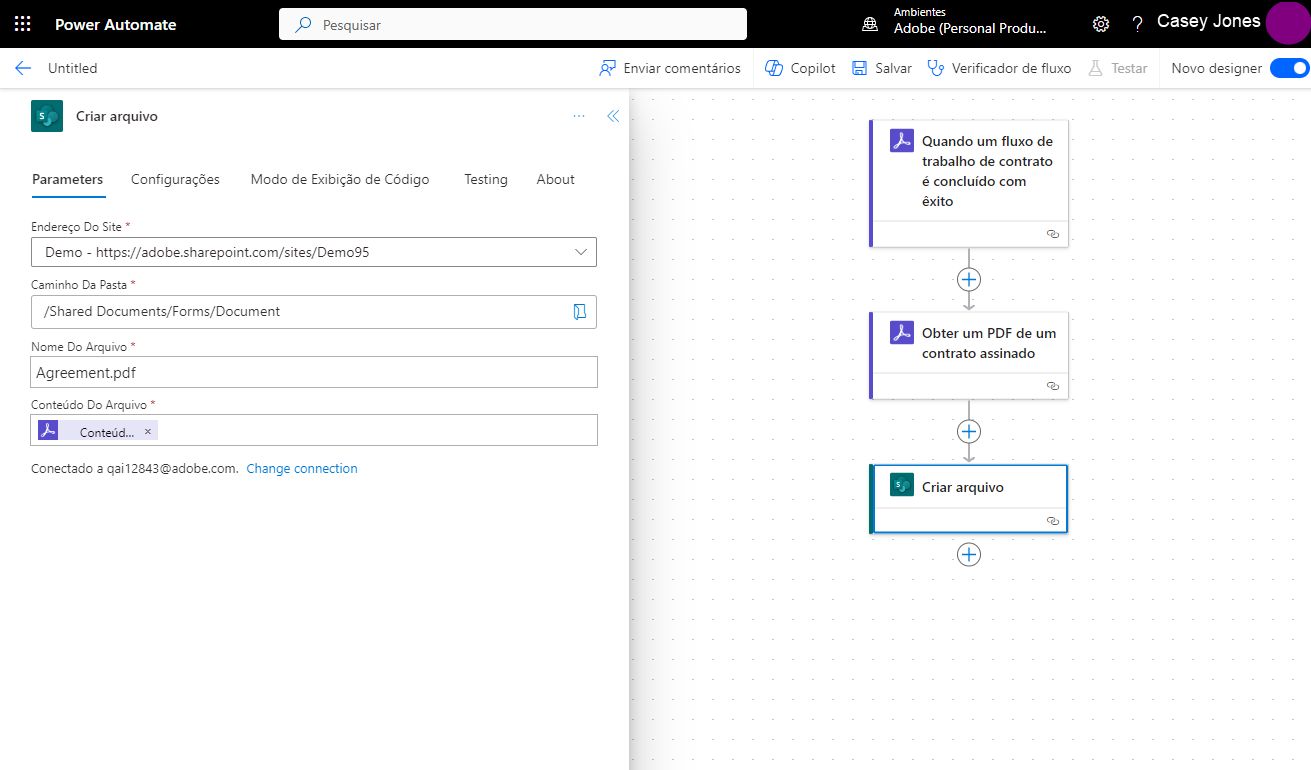Image resolution: width=1311 pixels, height=770 pixels.
Task: Open the About tab
Action: coord(555,179)
